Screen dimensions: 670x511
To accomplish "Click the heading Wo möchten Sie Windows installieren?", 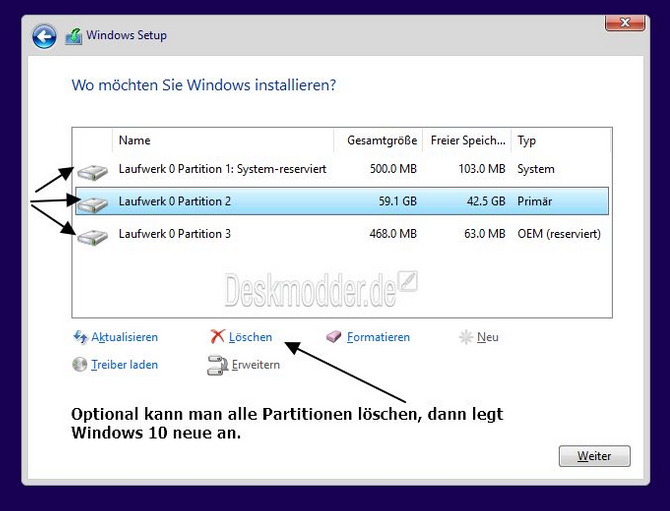I will pos(204,85).
